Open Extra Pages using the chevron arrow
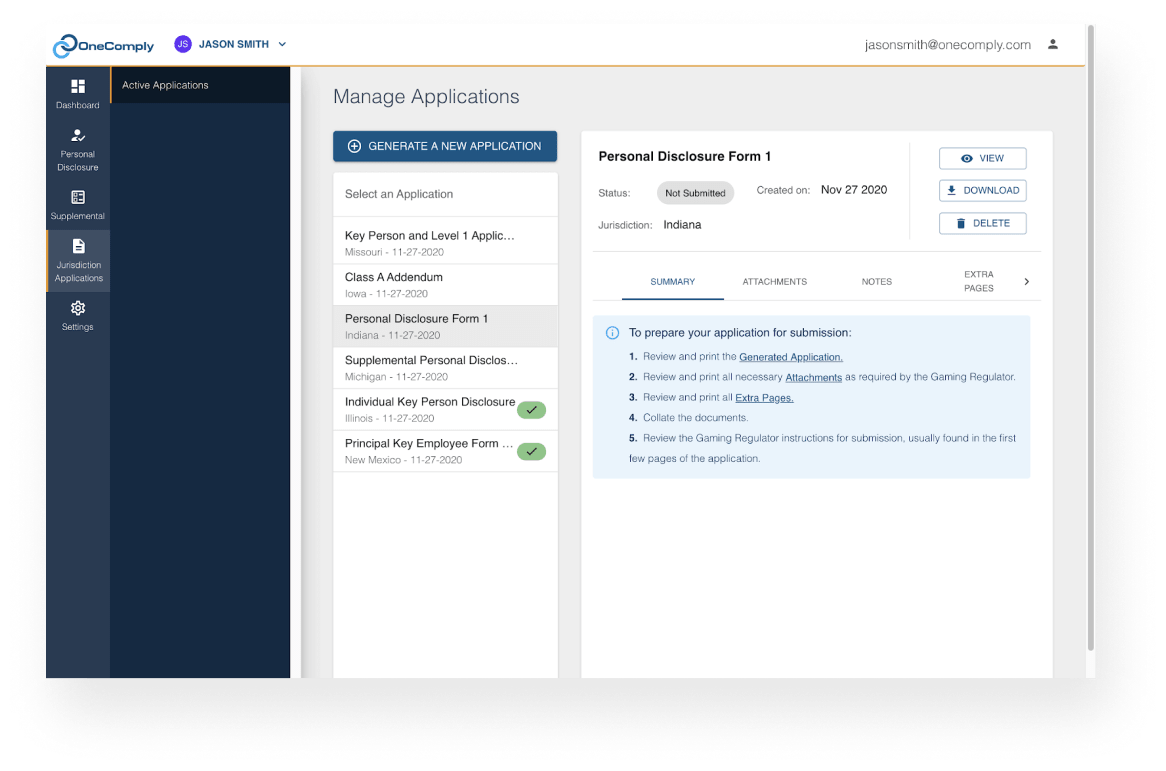Viewport: 1166px width, 771px height. coord(1026,281)
